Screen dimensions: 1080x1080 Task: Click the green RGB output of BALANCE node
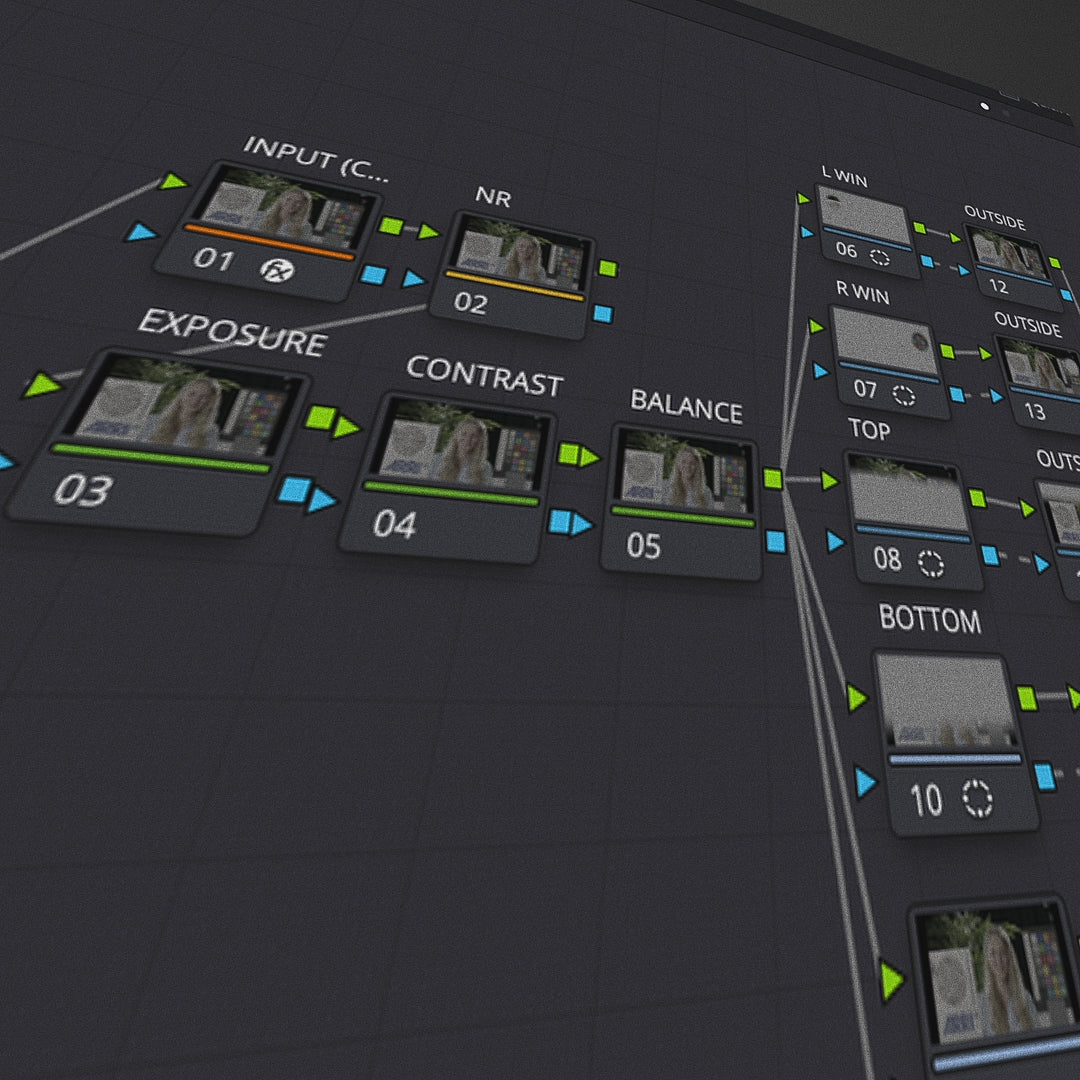tap(772, 478)
